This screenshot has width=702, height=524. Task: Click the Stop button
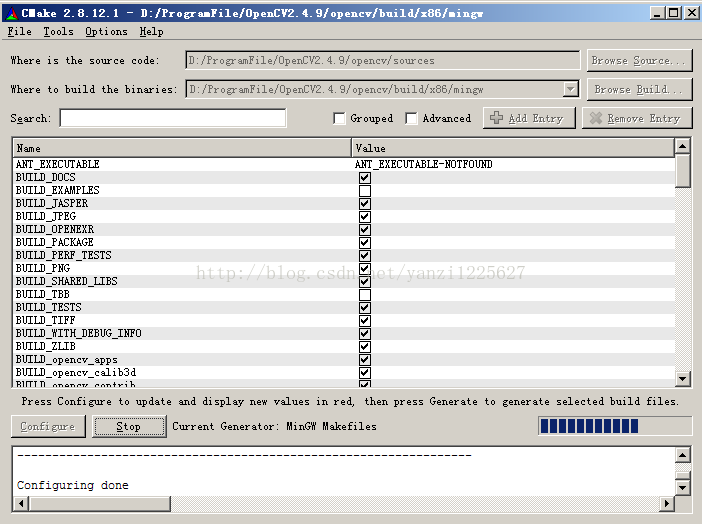129,426
